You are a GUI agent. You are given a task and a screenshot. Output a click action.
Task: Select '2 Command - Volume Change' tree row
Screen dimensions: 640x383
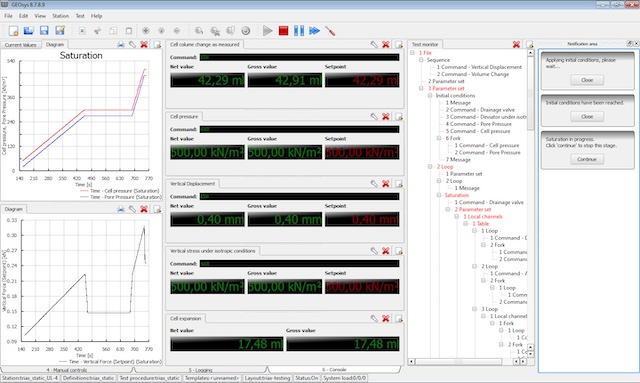coord(473,74)
